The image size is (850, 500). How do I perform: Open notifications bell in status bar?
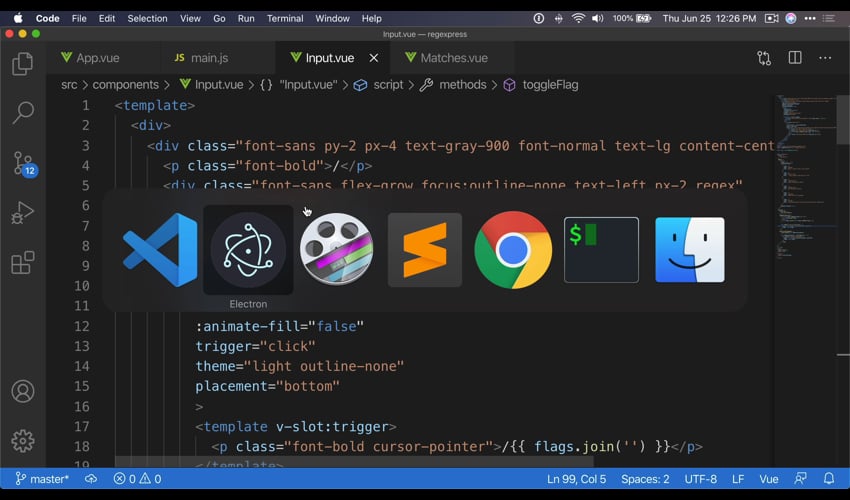(829, 478)
